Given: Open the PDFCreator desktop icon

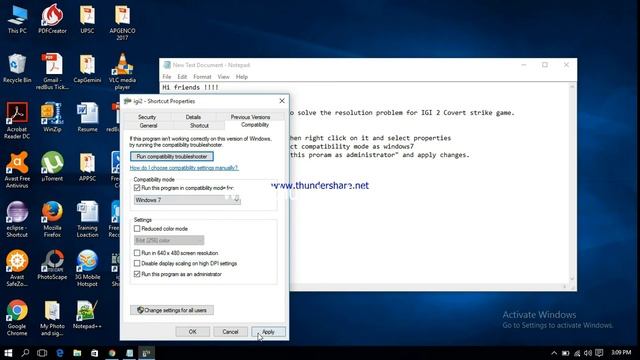Looking at the screenshot, I should [x=52, y=19].
